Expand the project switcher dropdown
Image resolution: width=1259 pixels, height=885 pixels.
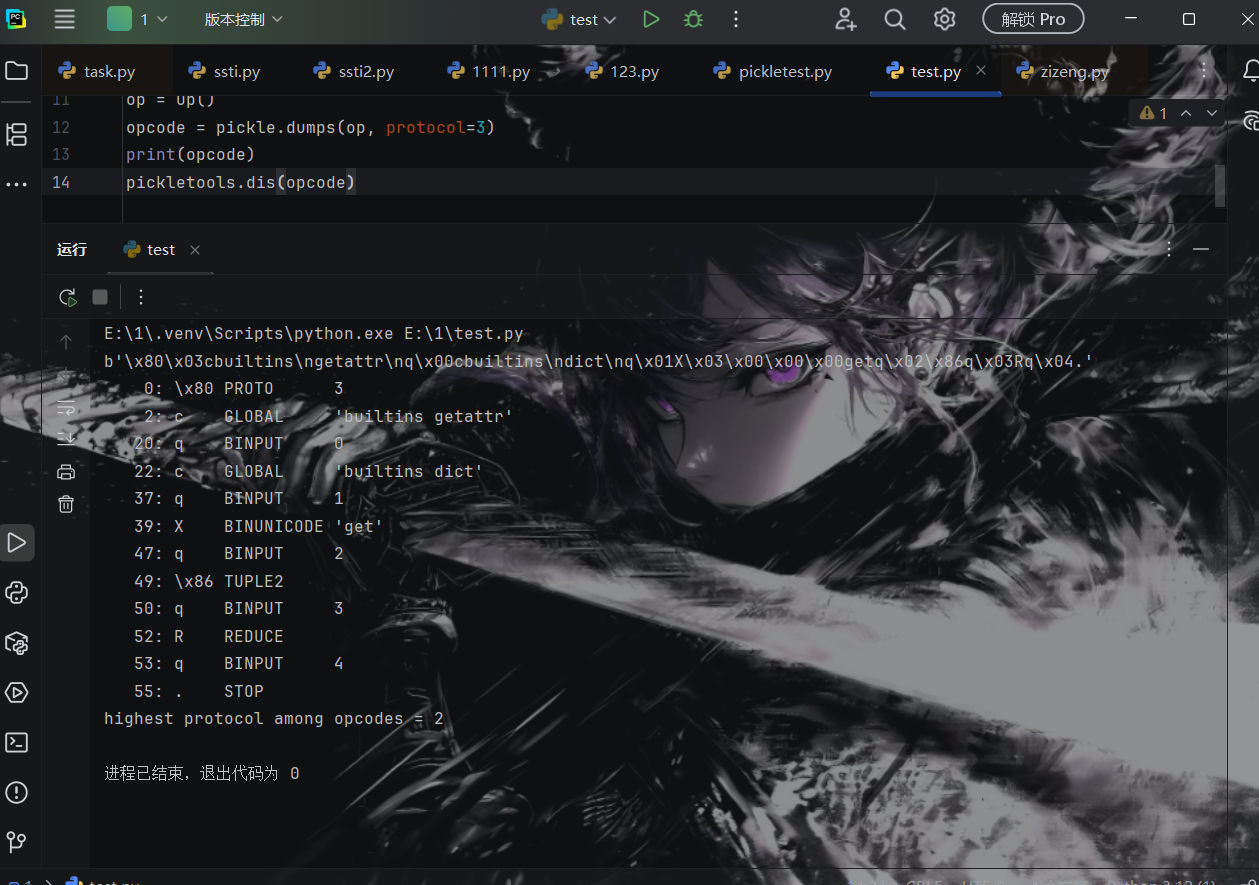click(x=138, y=19)
